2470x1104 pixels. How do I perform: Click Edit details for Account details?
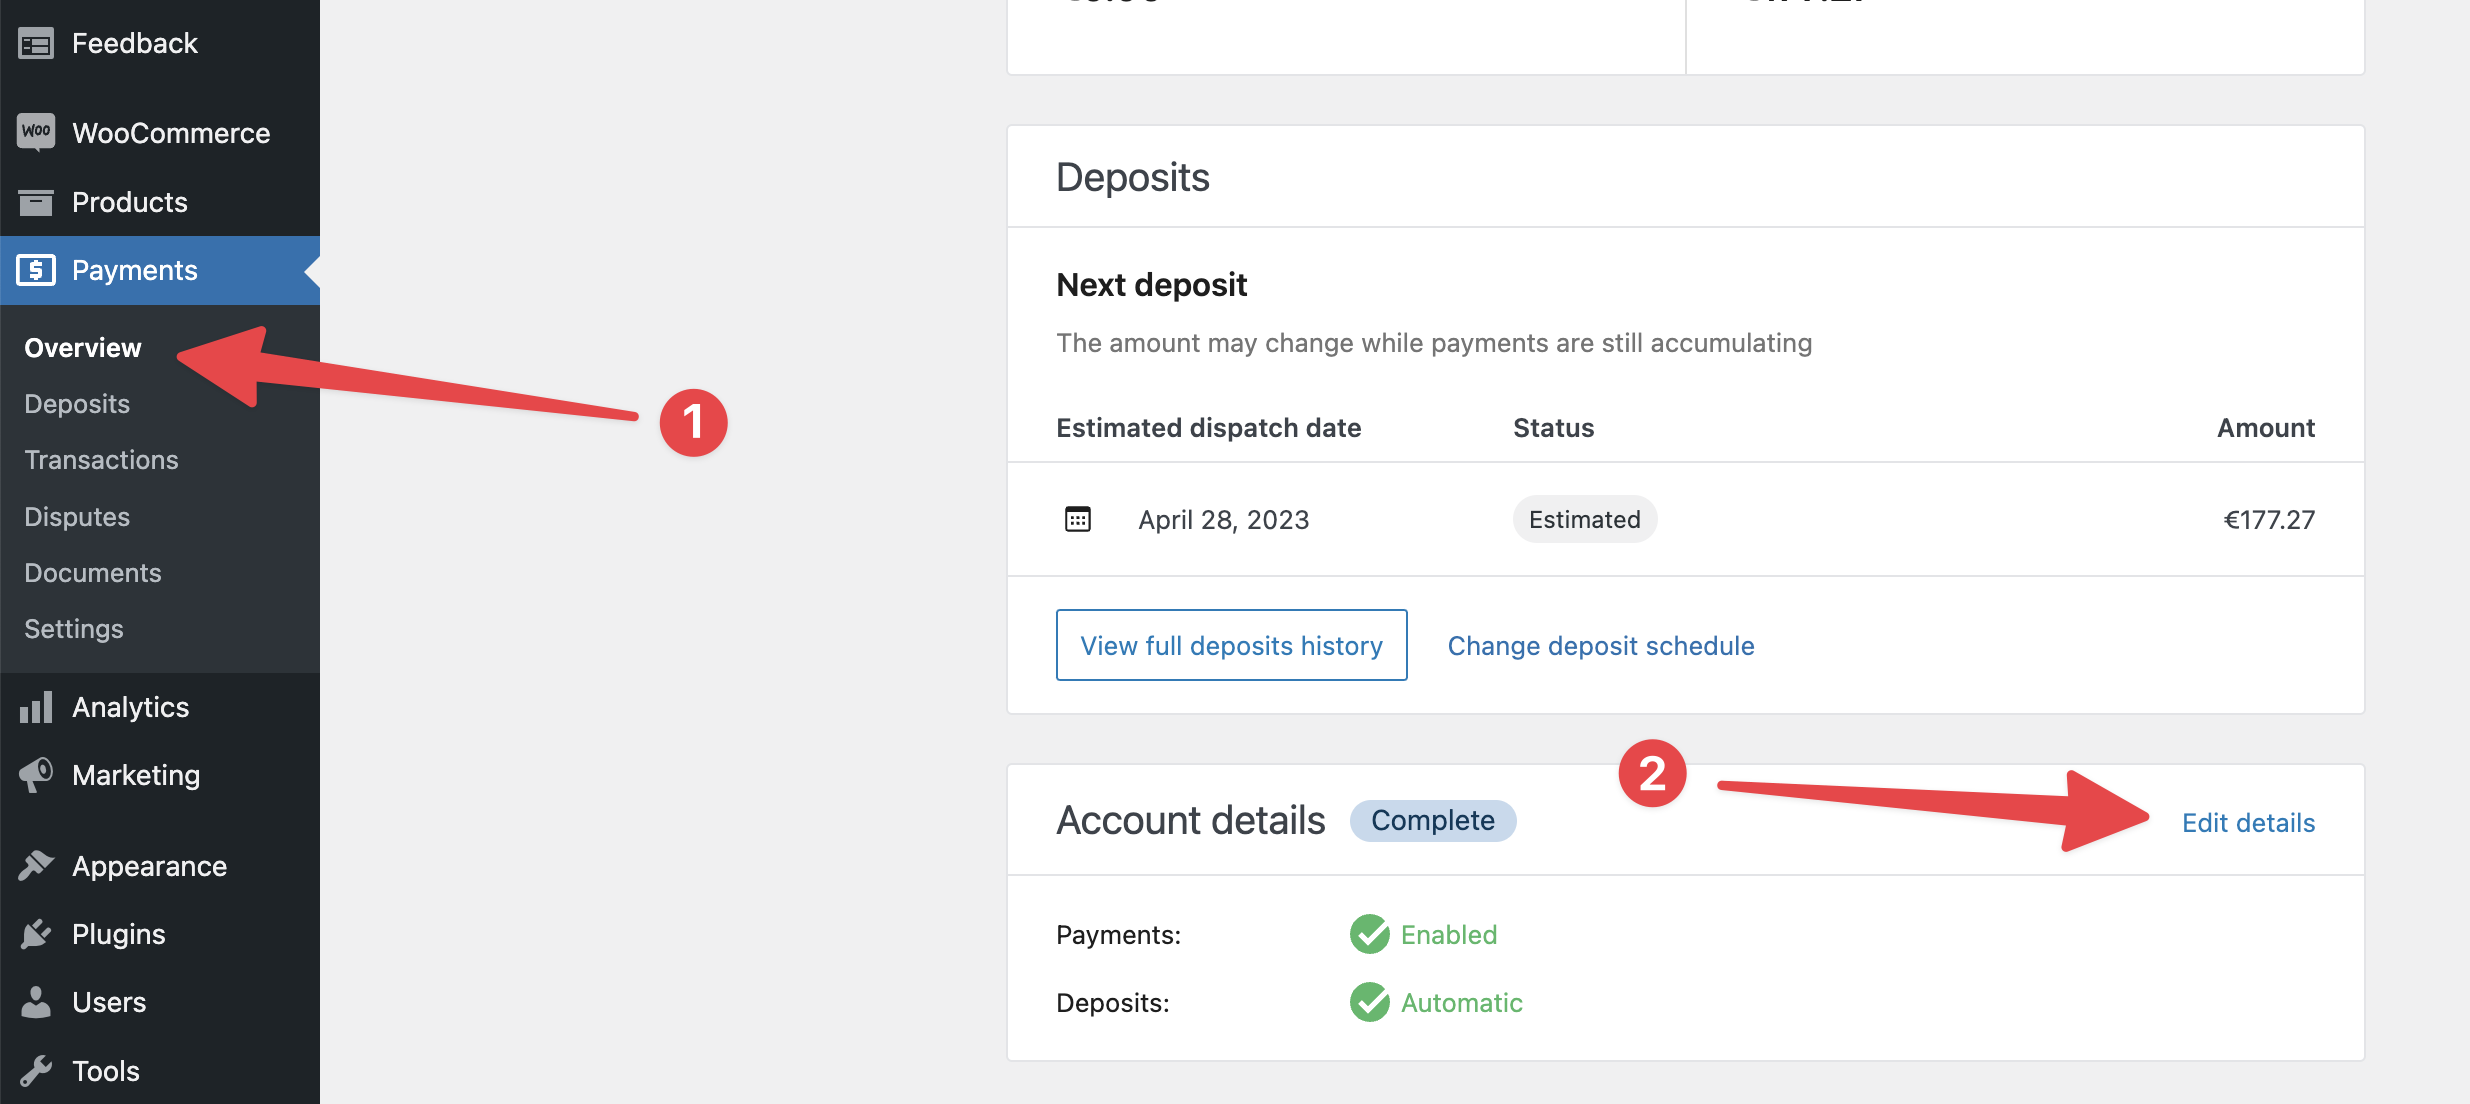[2248, 822]
